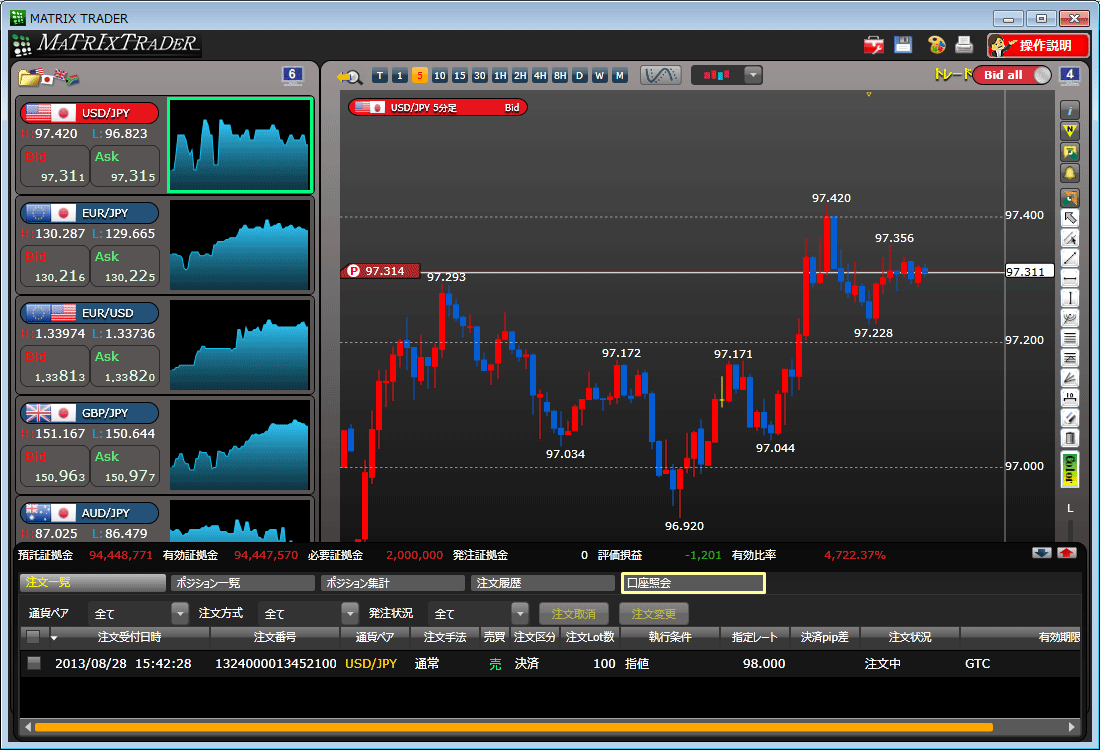Click the GBP/JPY Bid price 150.963
This screenshot has height=750, width=1100.
click(55, 467)
